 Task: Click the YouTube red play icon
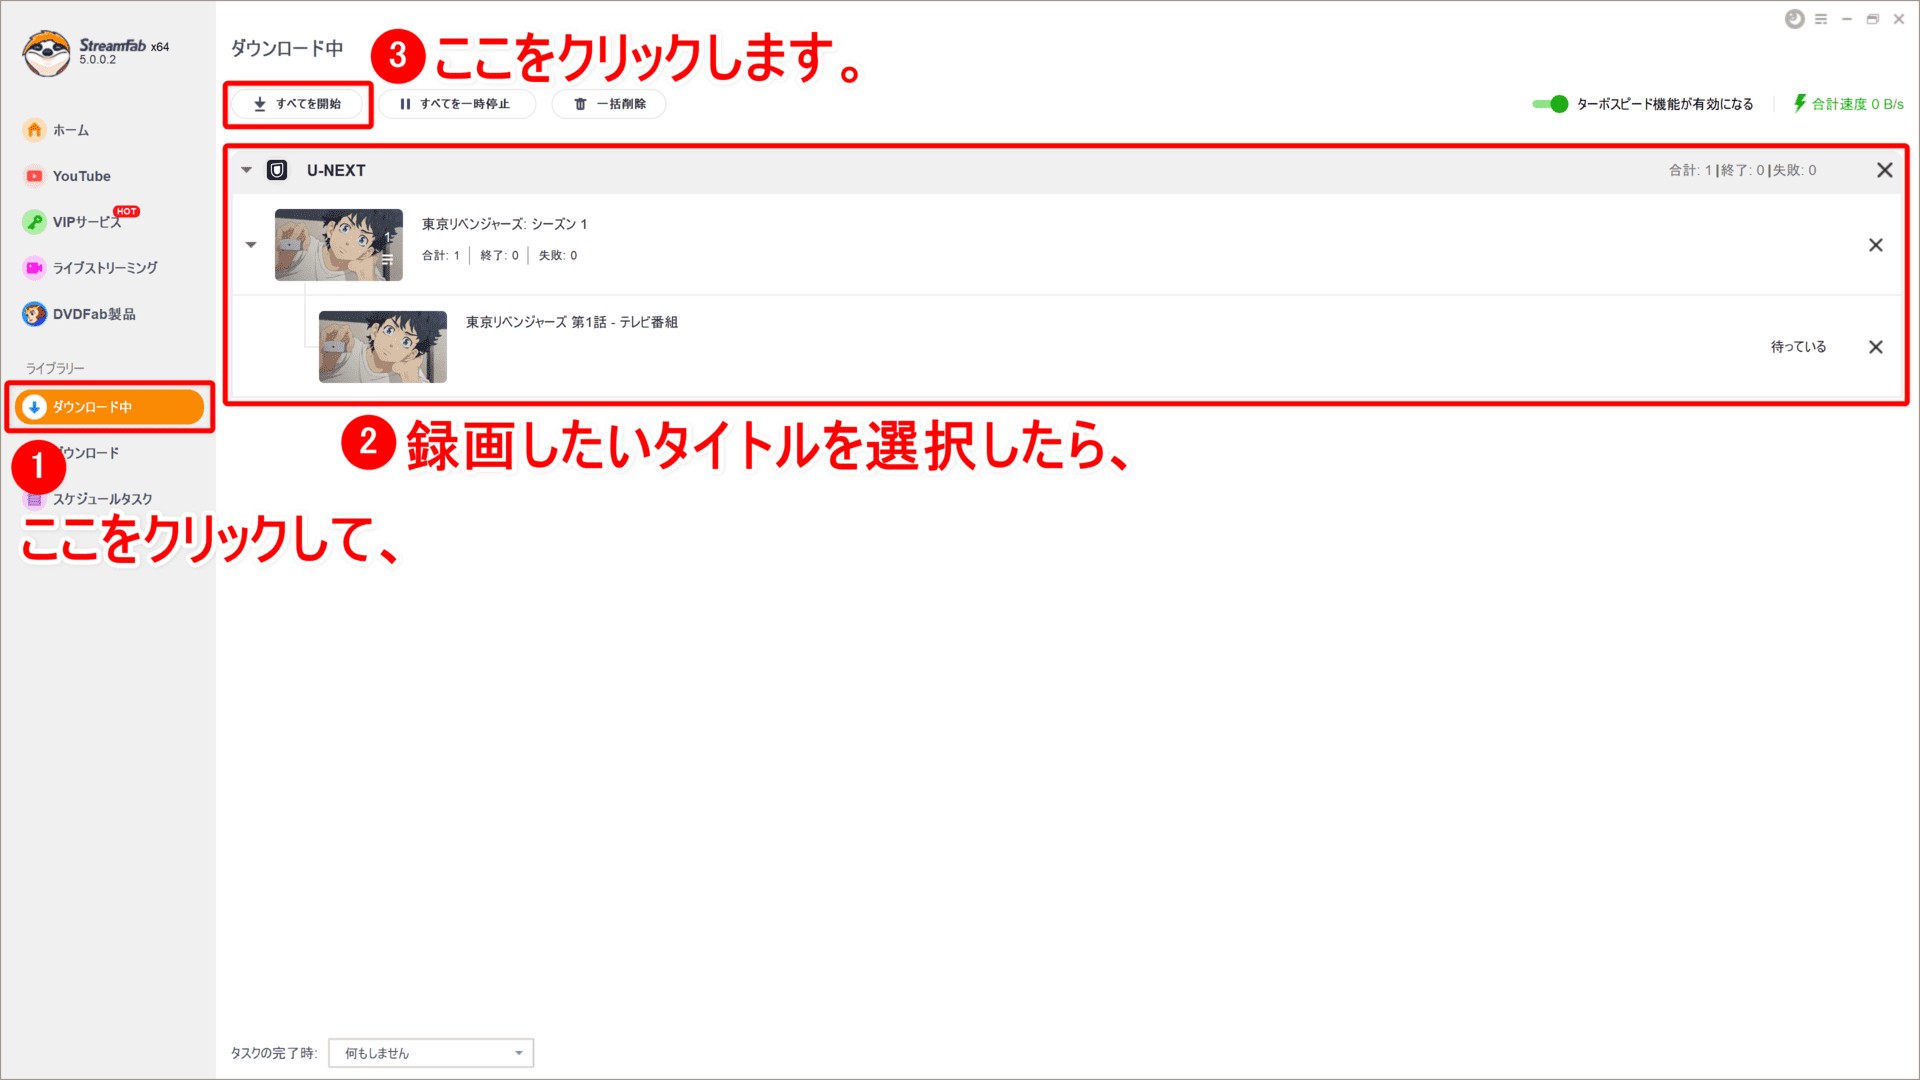coord(35,176)
